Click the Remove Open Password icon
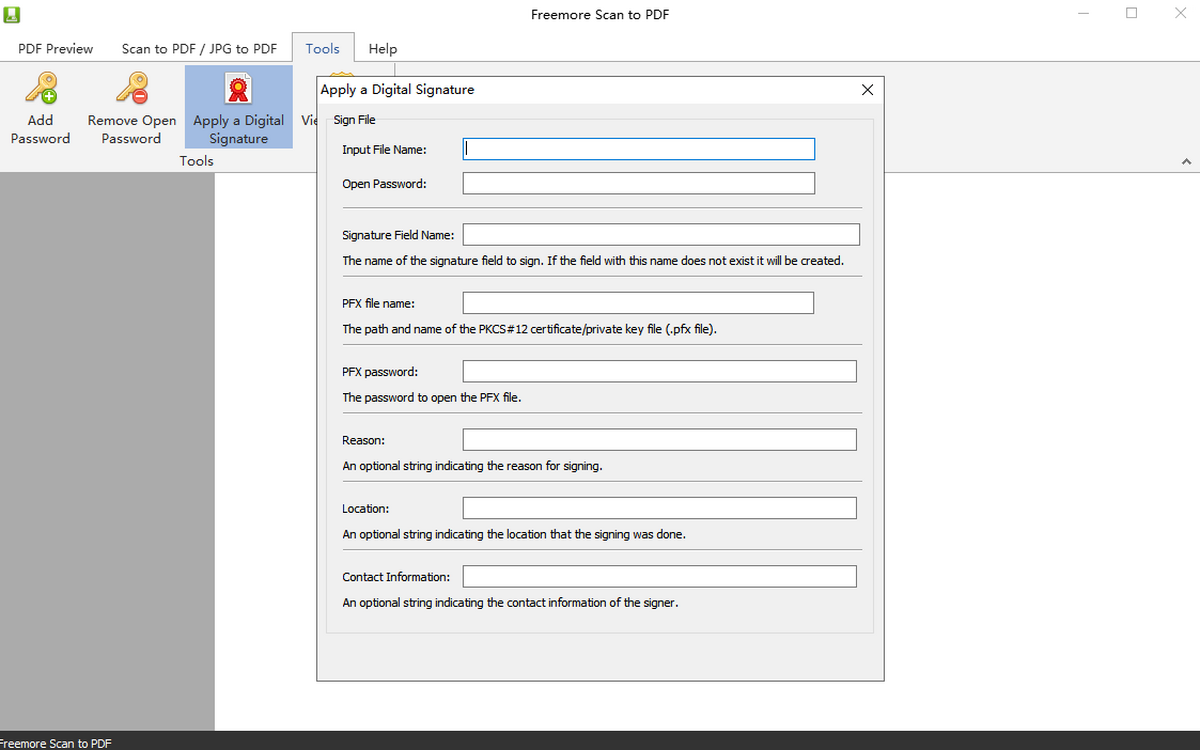Viewport: 1200px width, 750px height. 132,88
